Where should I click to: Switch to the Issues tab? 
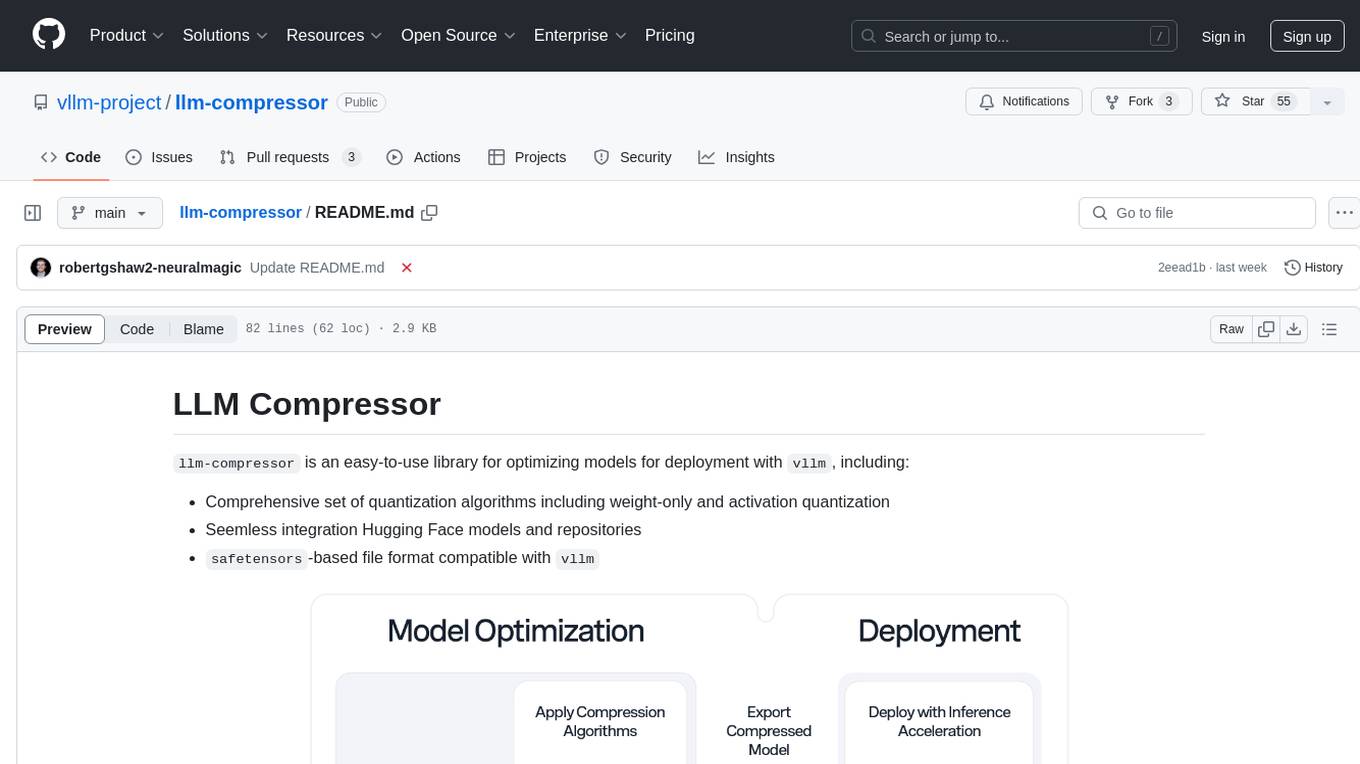(x=159, y=157)
